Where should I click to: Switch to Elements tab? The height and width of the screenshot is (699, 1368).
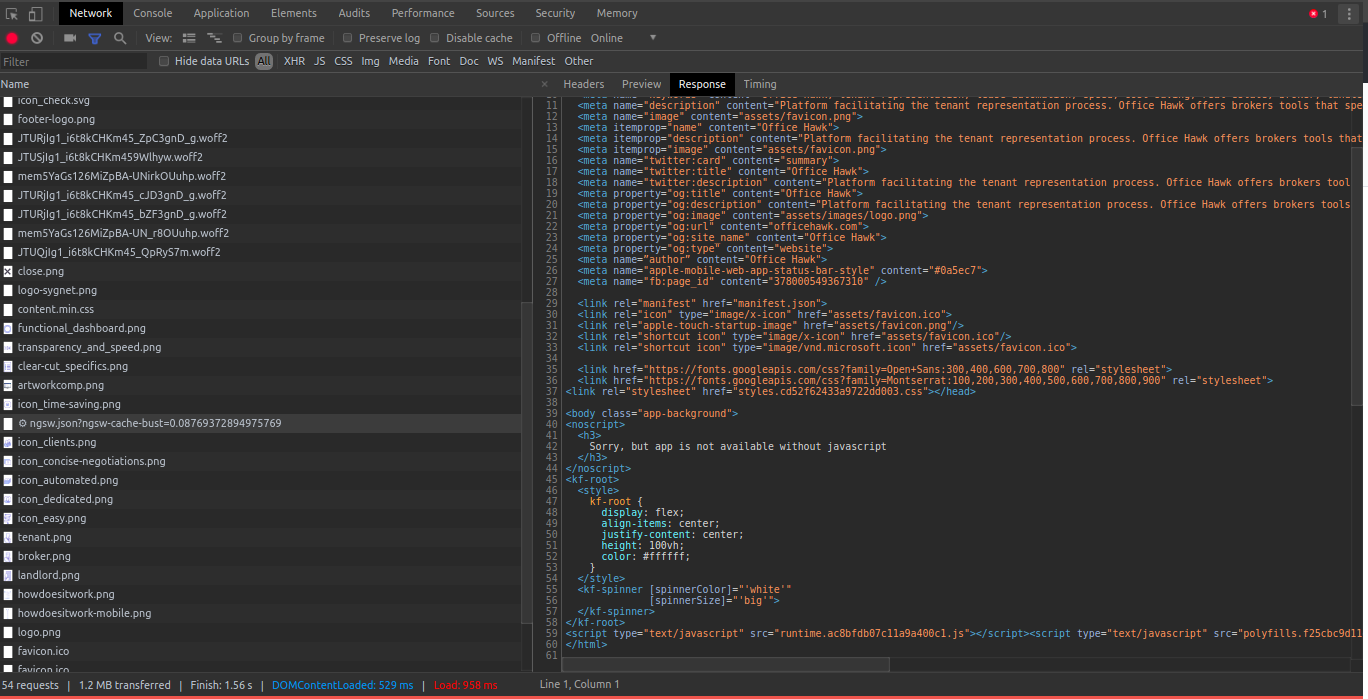(294, 13)
